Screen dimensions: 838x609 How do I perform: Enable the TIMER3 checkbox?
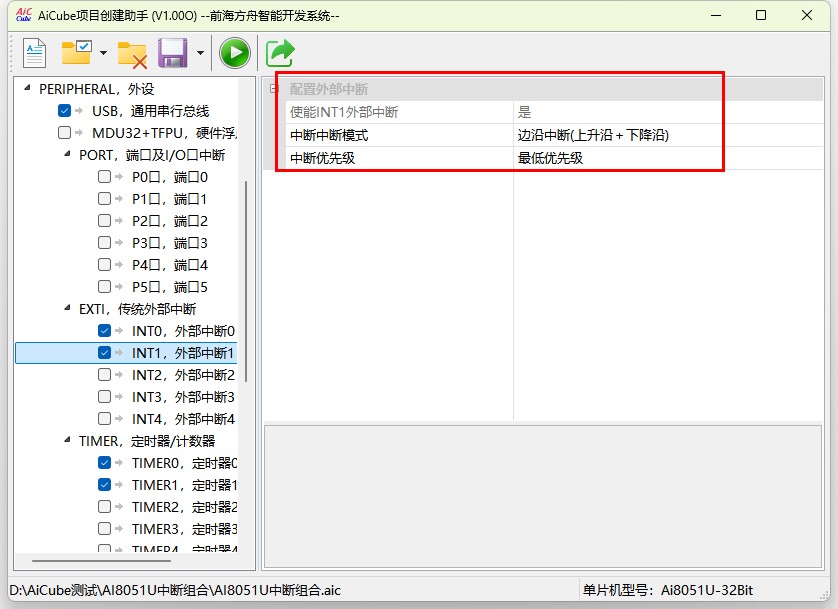click(x=104, y=528)
